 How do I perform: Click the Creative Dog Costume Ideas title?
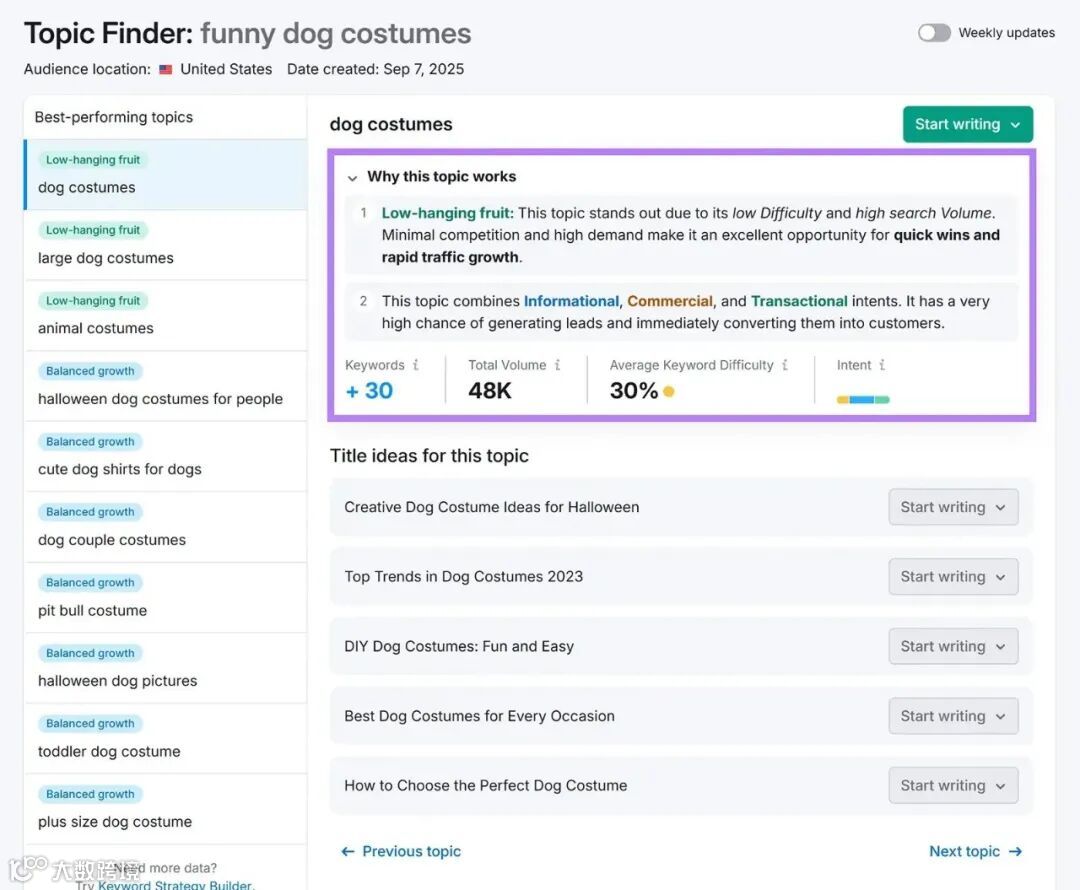click(492, 507)
